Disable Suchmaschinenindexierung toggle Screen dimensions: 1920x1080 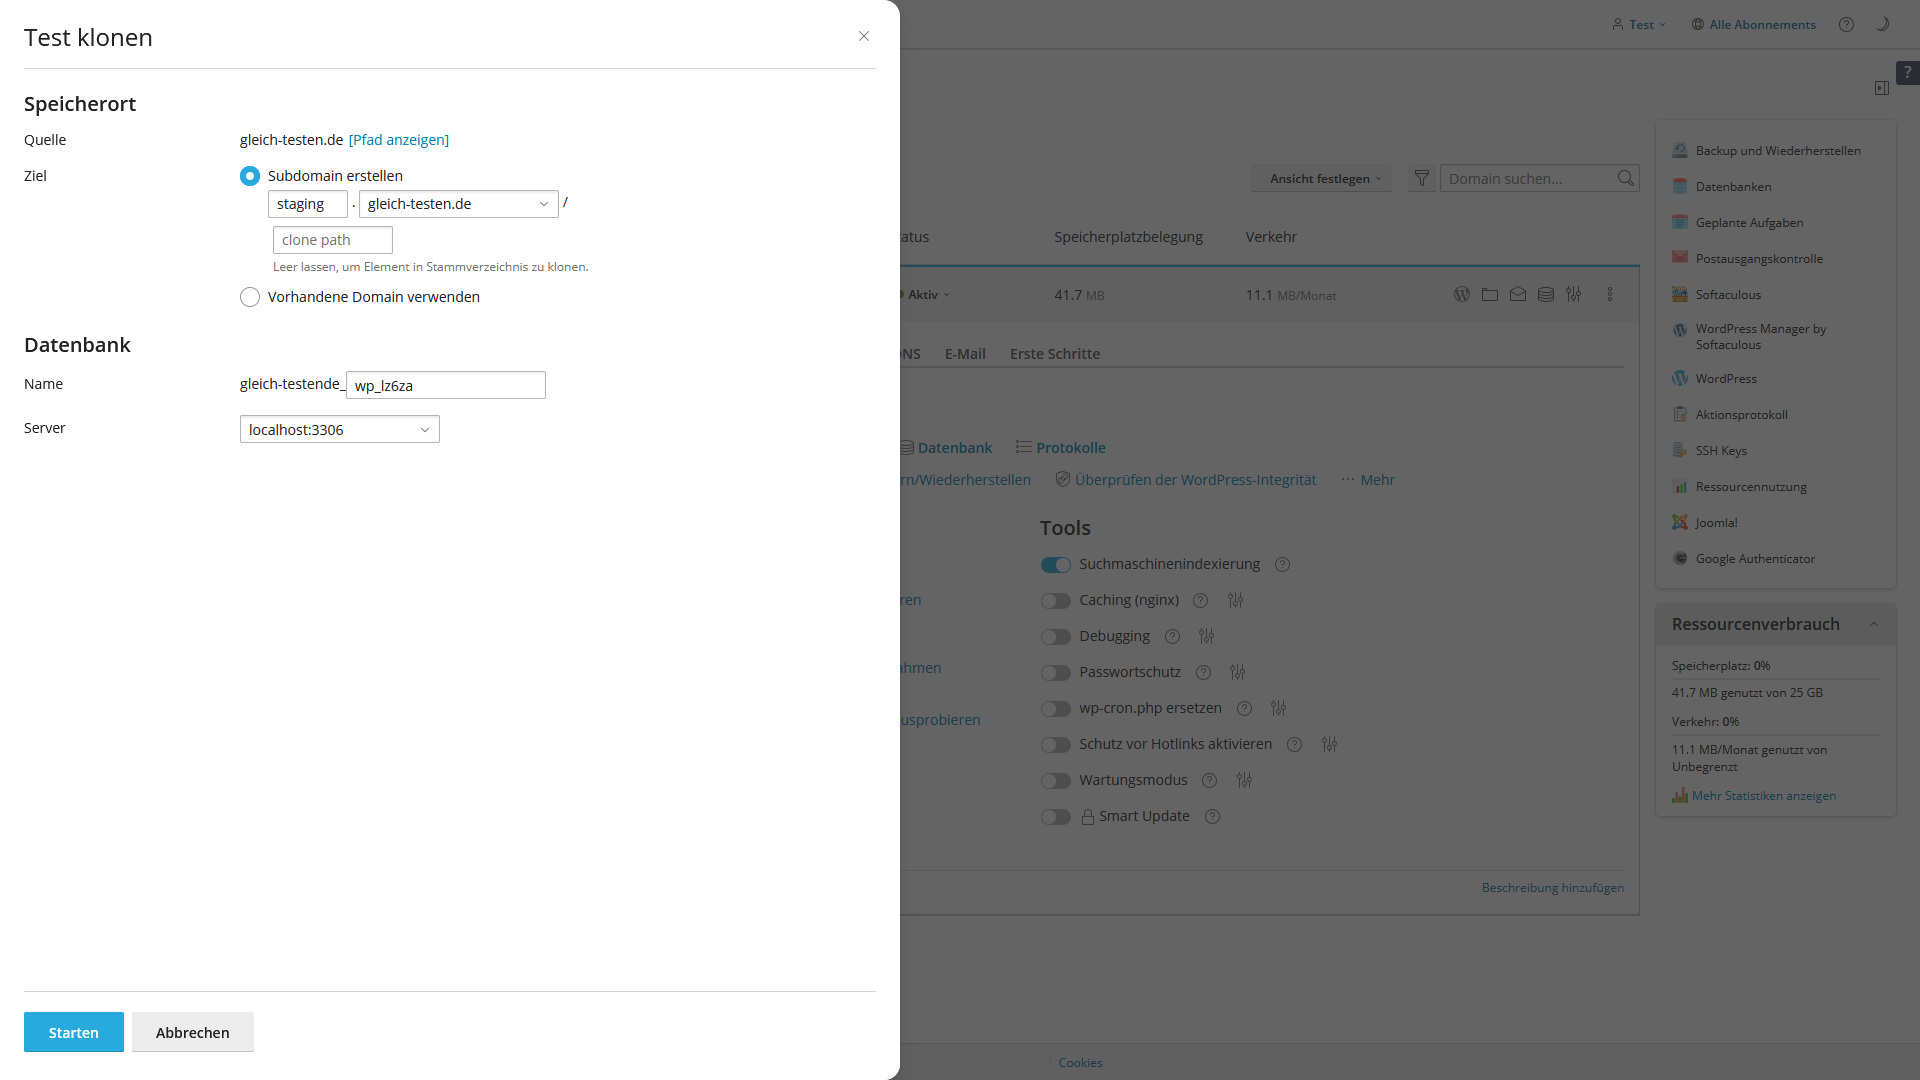1055,565
